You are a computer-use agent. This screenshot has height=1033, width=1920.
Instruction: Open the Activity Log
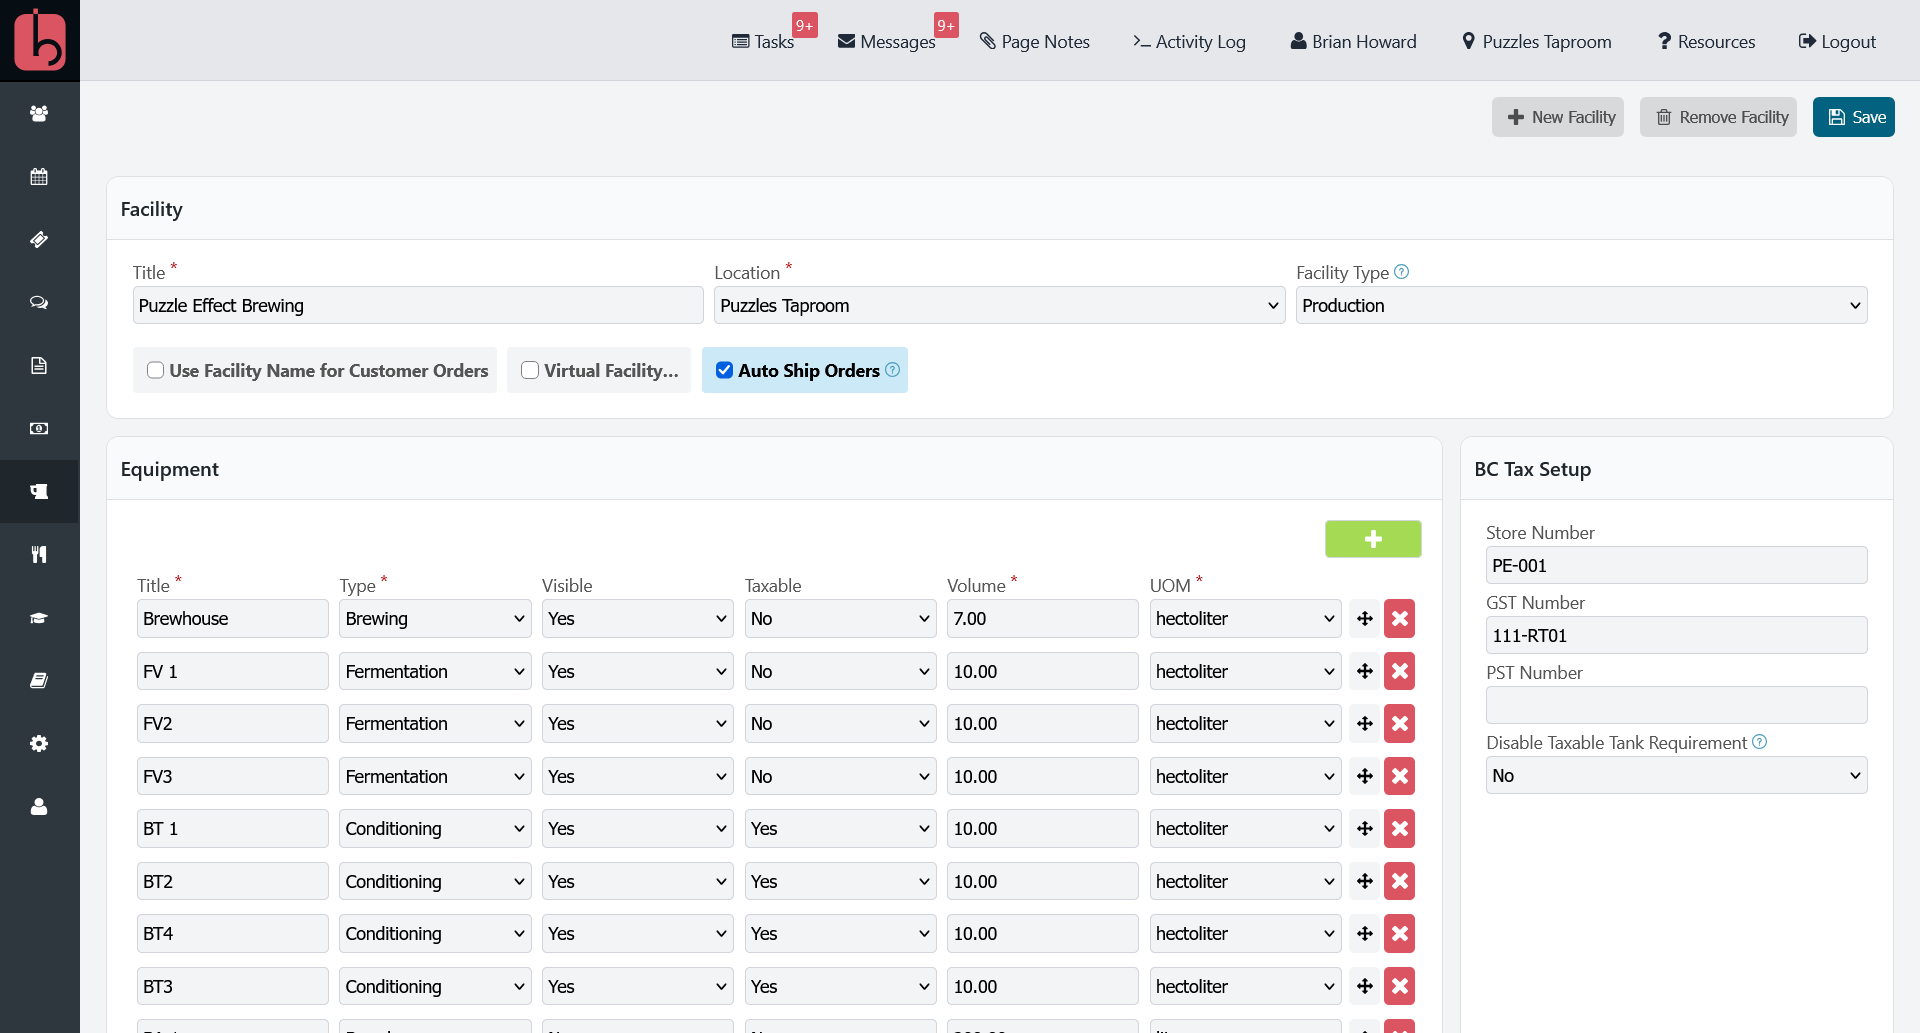pos(1189,42)
